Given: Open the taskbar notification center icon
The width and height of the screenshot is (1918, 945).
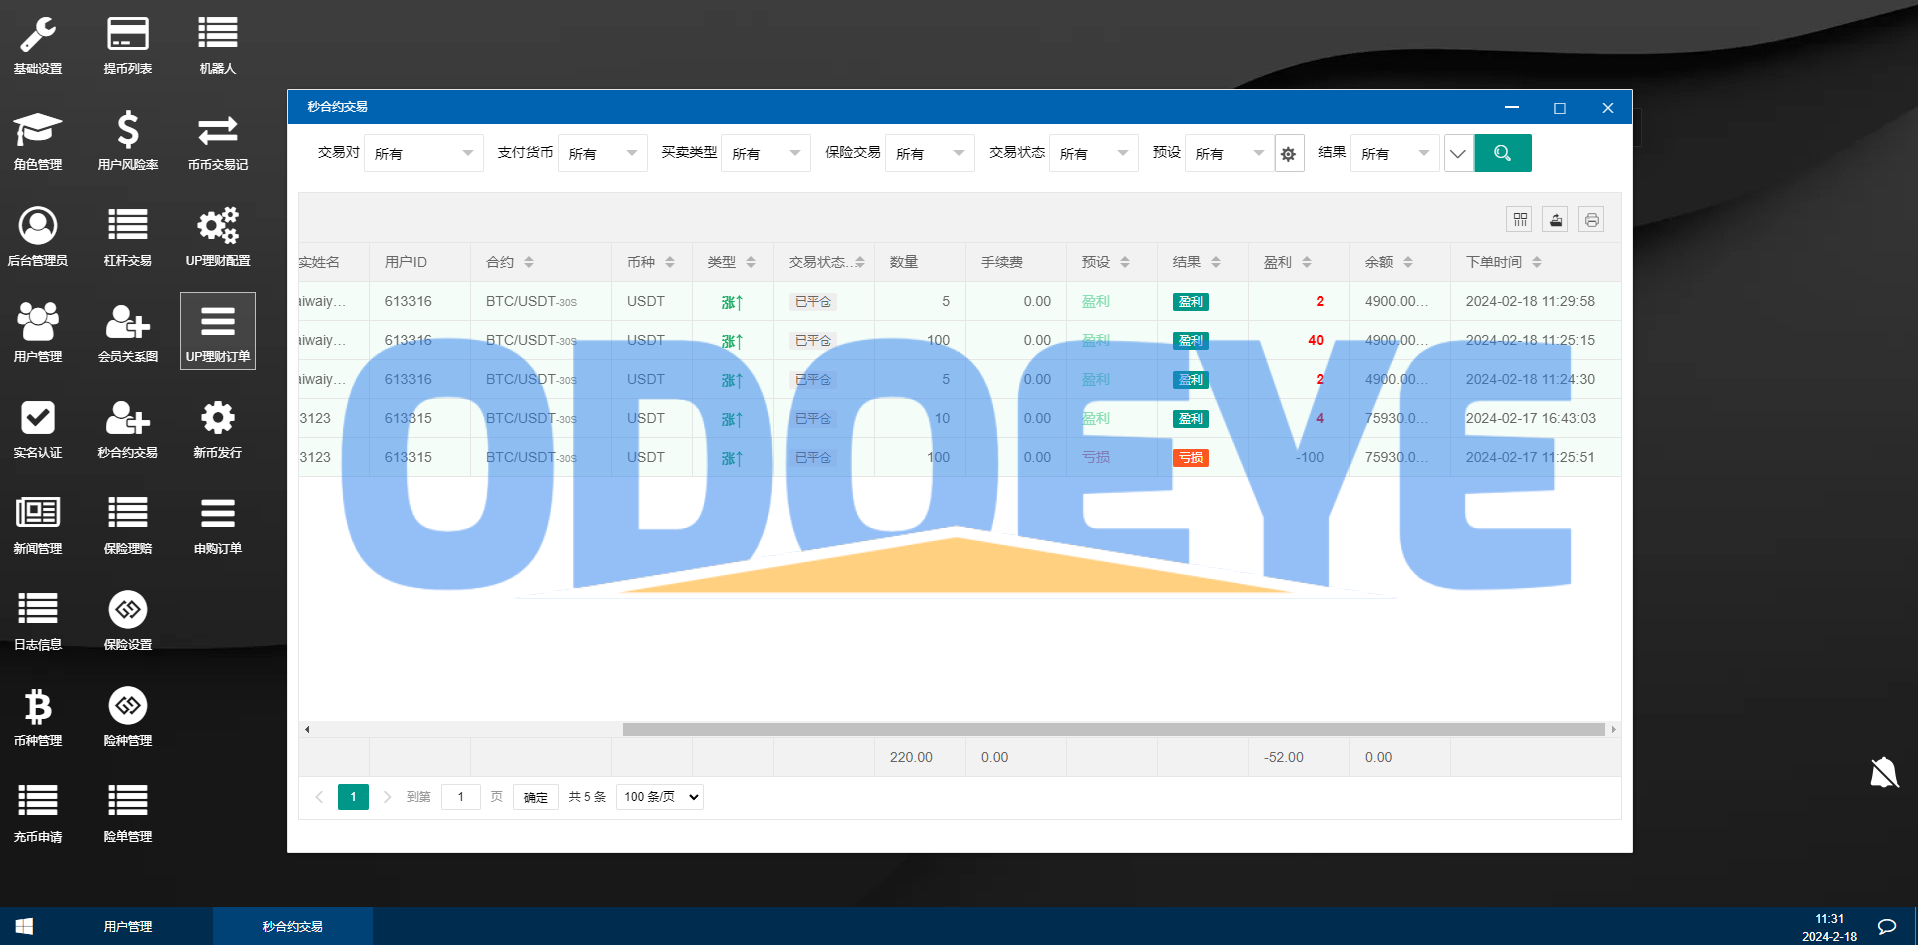Looking at the screenshot, I should point(1887,926).
